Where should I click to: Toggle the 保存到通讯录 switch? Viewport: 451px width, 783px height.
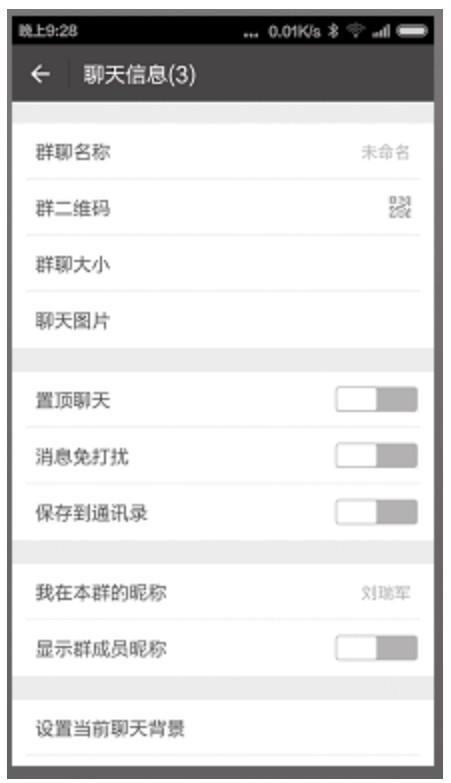click(376, 512)
